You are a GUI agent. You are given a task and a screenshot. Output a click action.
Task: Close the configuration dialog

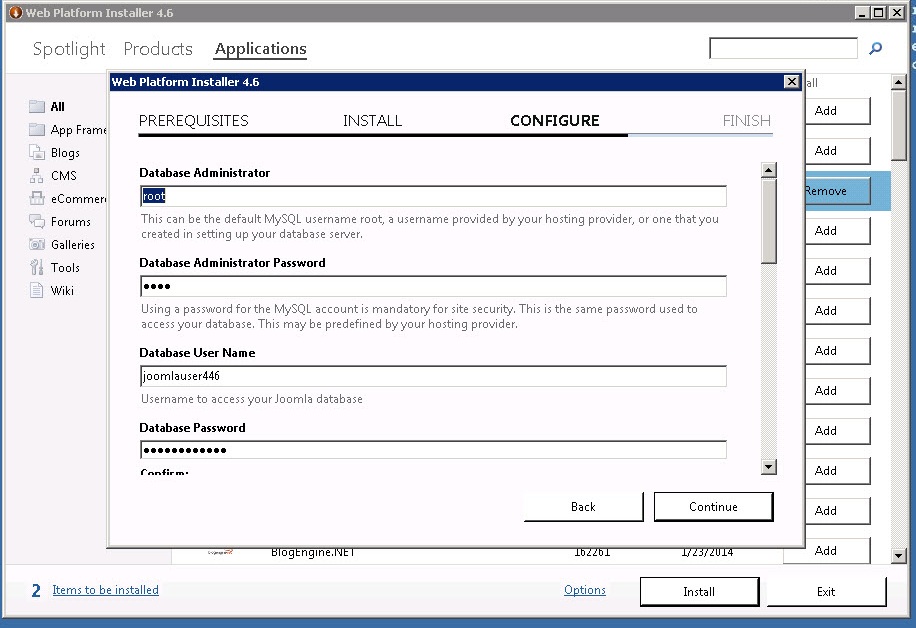791,82
